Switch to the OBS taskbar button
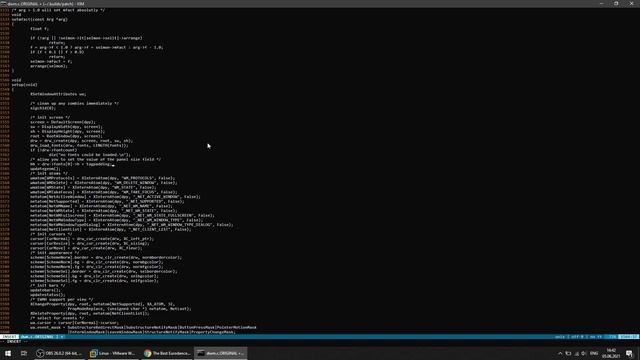This screenshot has width=640, height=360. tap(59, 353)
